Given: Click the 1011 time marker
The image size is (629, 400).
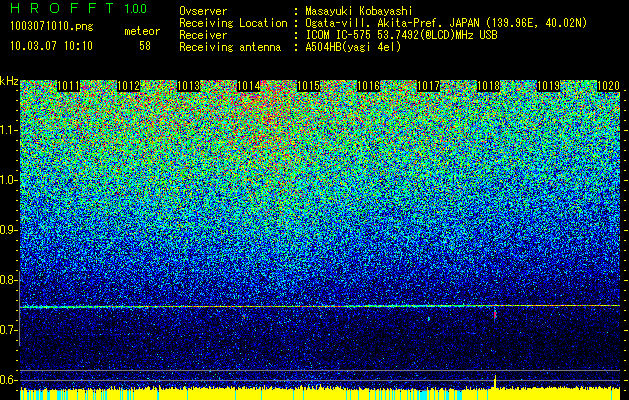Looking at the screenshot, I should click(69, 86).
